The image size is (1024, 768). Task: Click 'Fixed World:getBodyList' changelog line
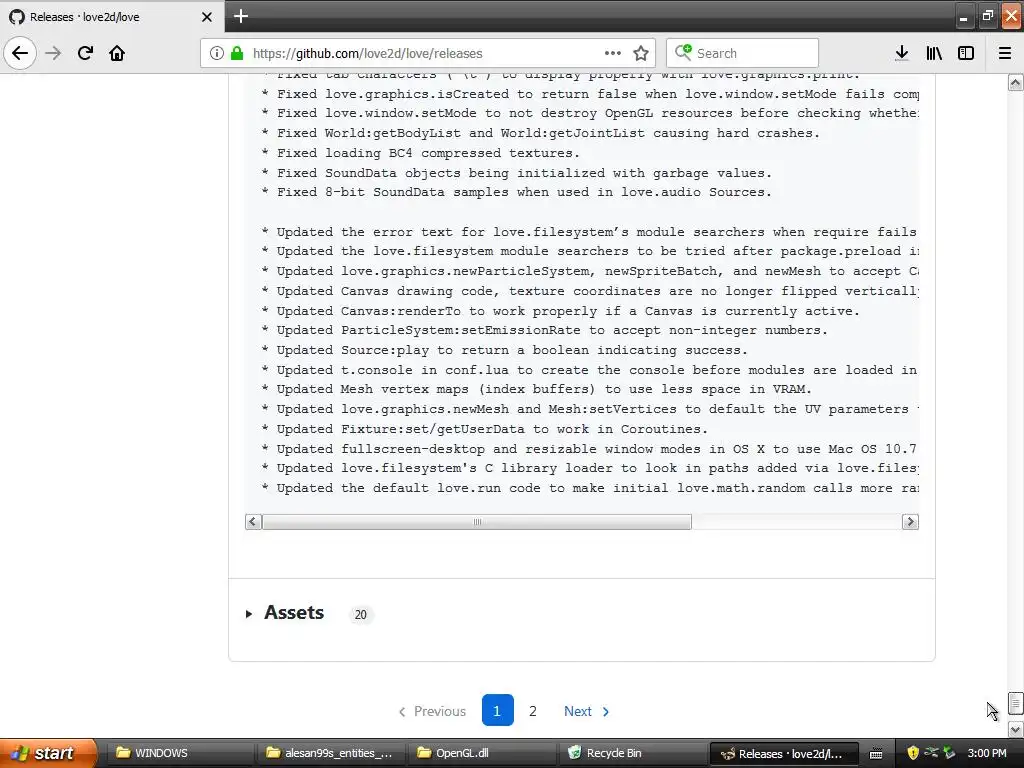[540, 133]
